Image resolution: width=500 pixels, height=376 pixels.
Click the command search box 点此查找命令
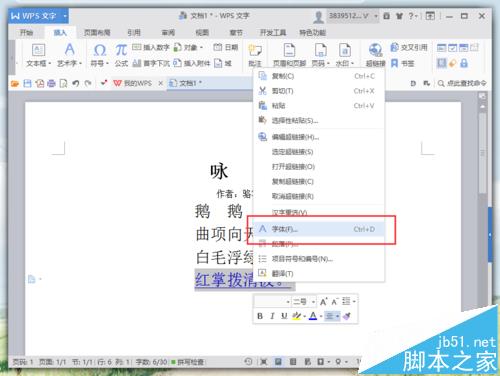coord(462,83)
